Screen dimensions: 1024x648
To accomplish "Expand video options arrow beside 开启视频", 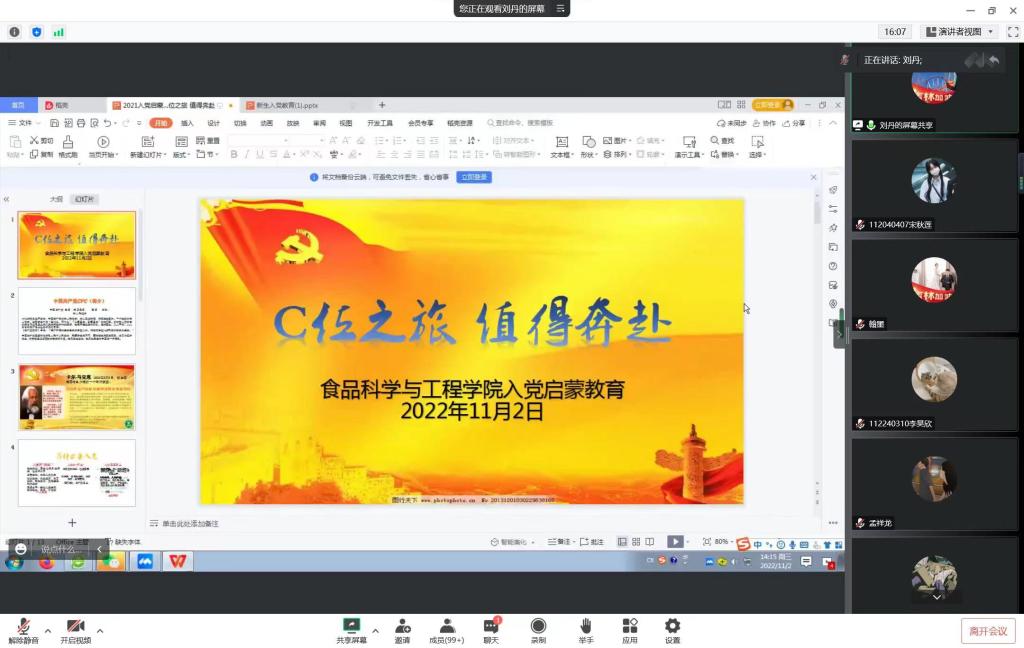I will [x=100, y=631].
